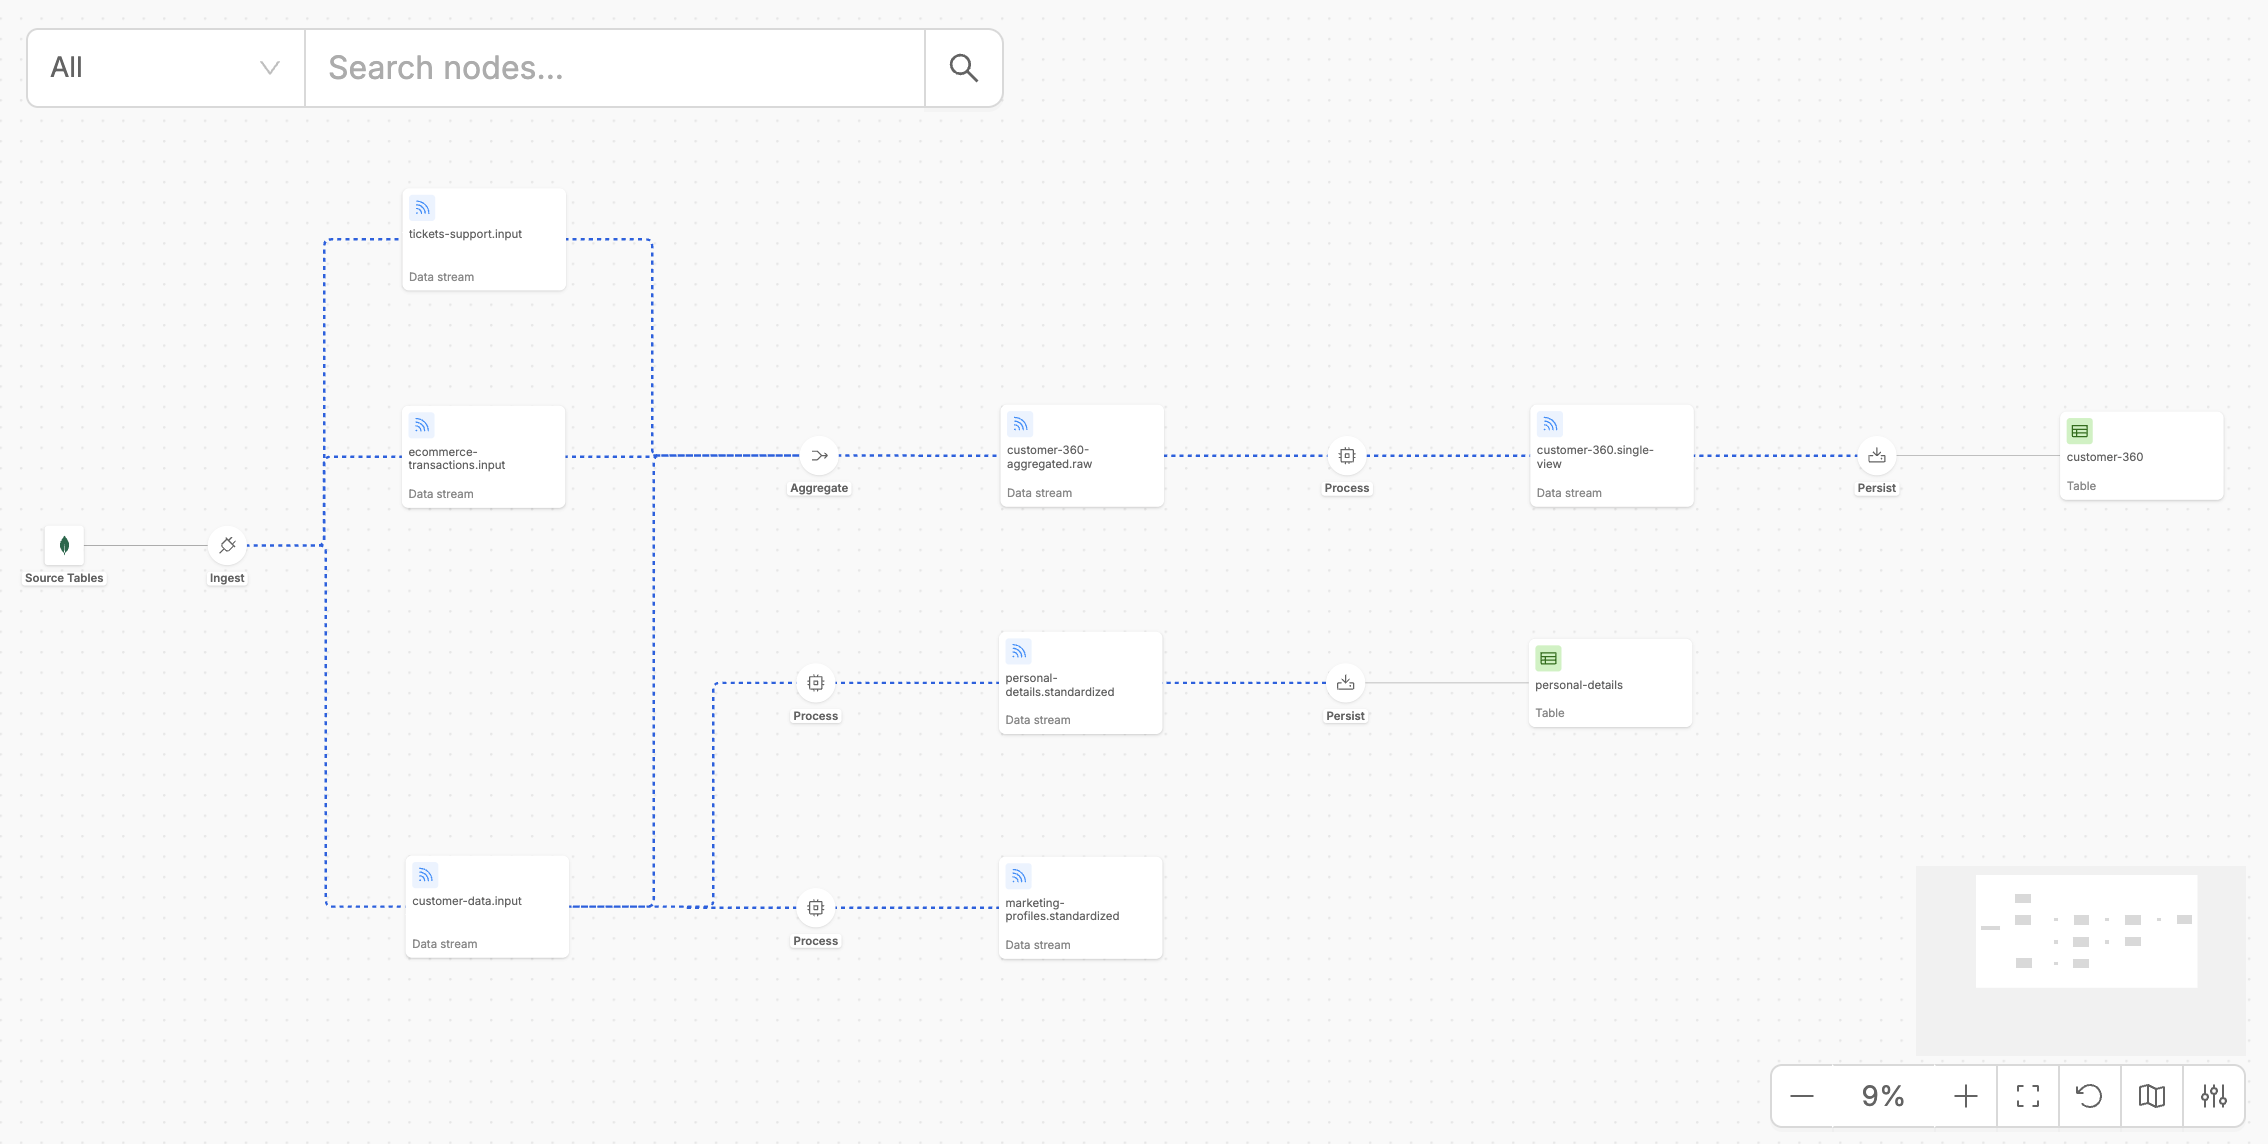Click the MongoDB Source Tables icon
2268x1144 pixels.
(x=63, y=545)
